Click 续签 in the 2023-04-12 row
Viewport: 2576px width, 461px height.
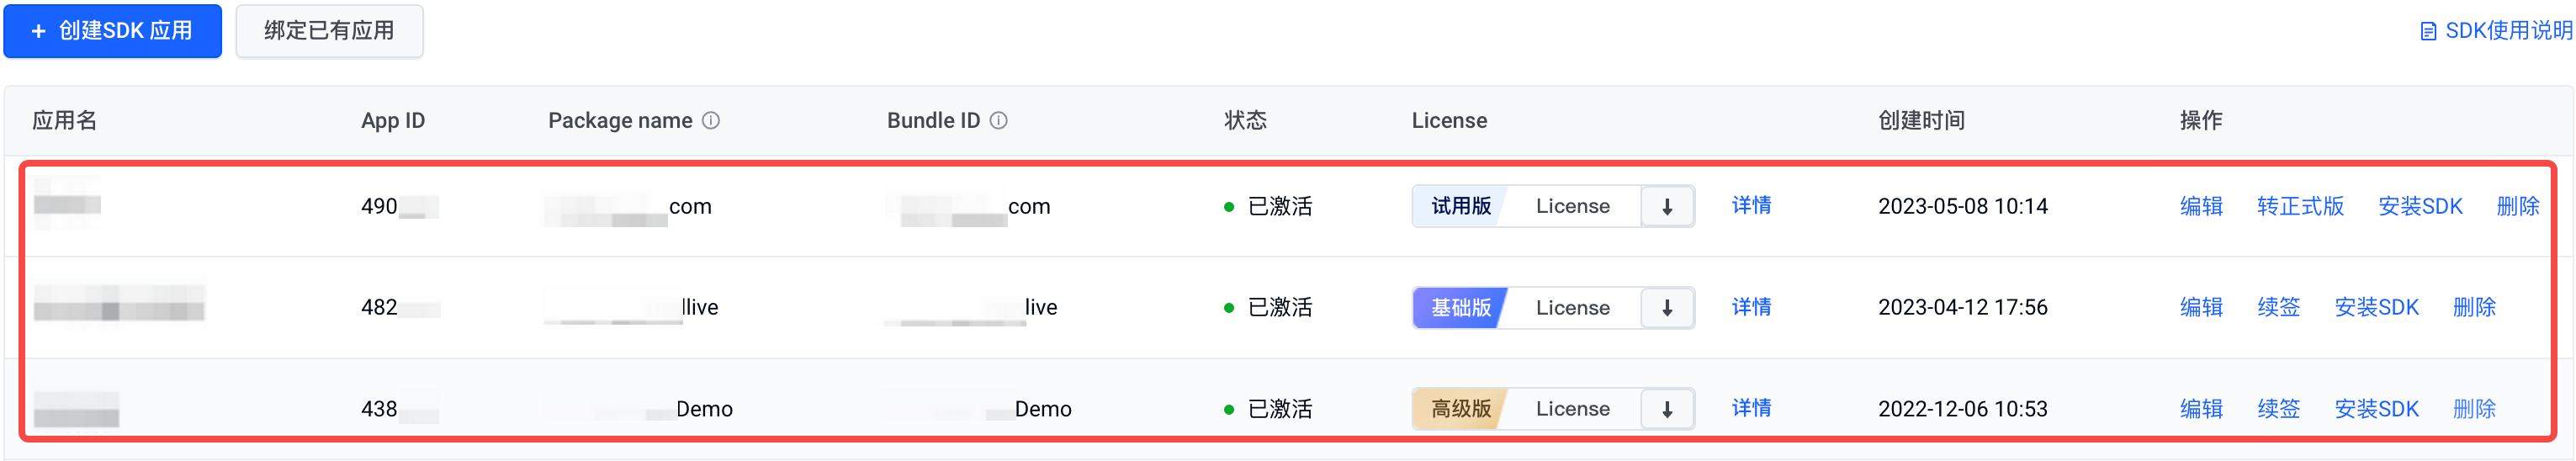2278,308
